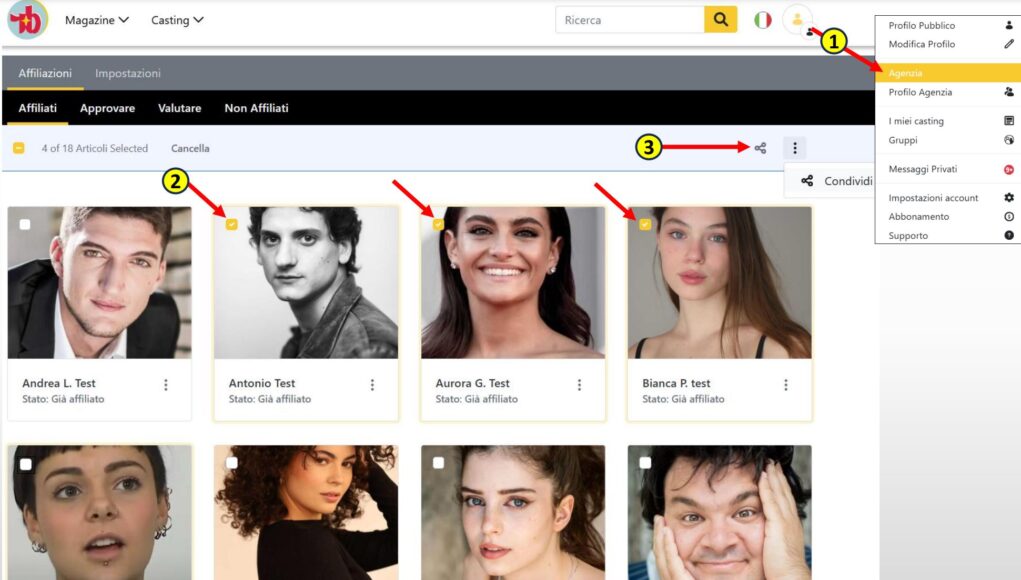This screenshot has width=1021, height=580.
Task: Click Cancella to clear selection
Action: tap(190, 148)
